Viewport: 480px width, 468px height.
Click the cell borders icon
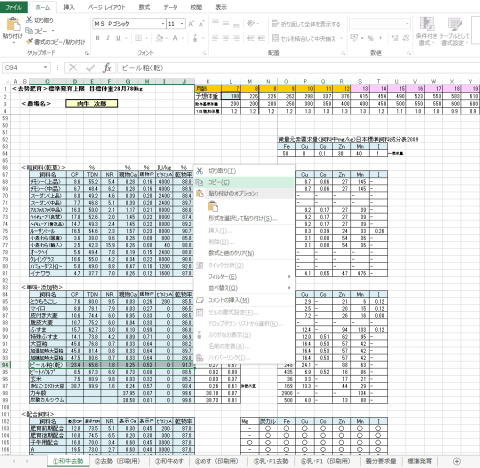click(139, 38)
